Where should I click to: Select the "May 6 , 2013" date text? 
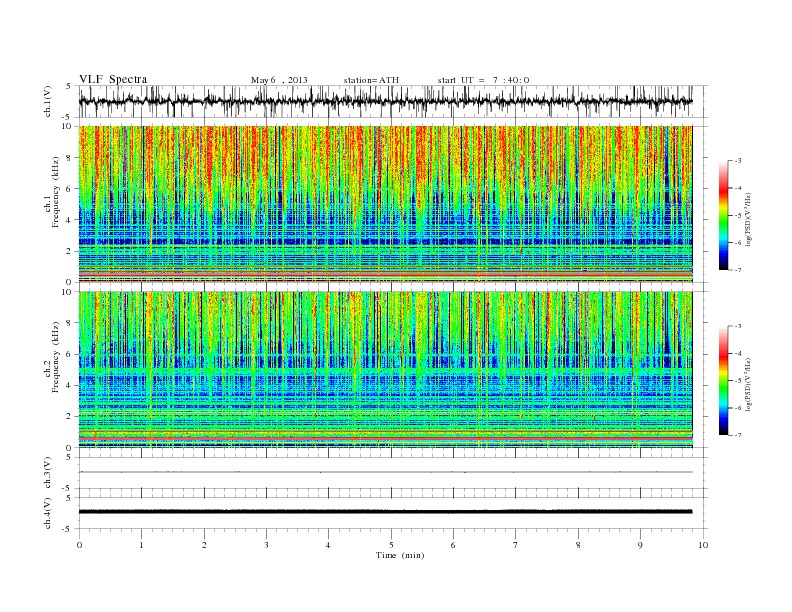[x=279, y=80]
